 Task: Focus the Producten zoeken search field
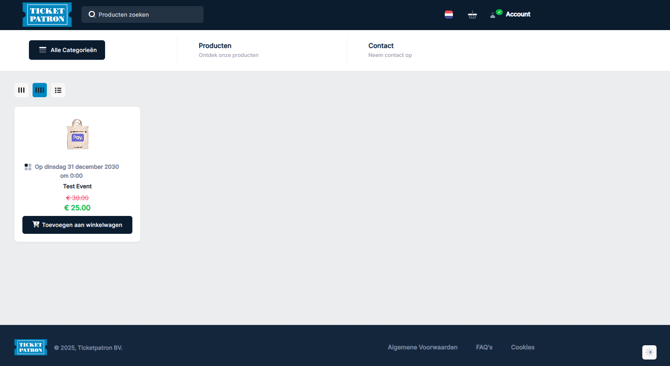[x=142, y=15]
